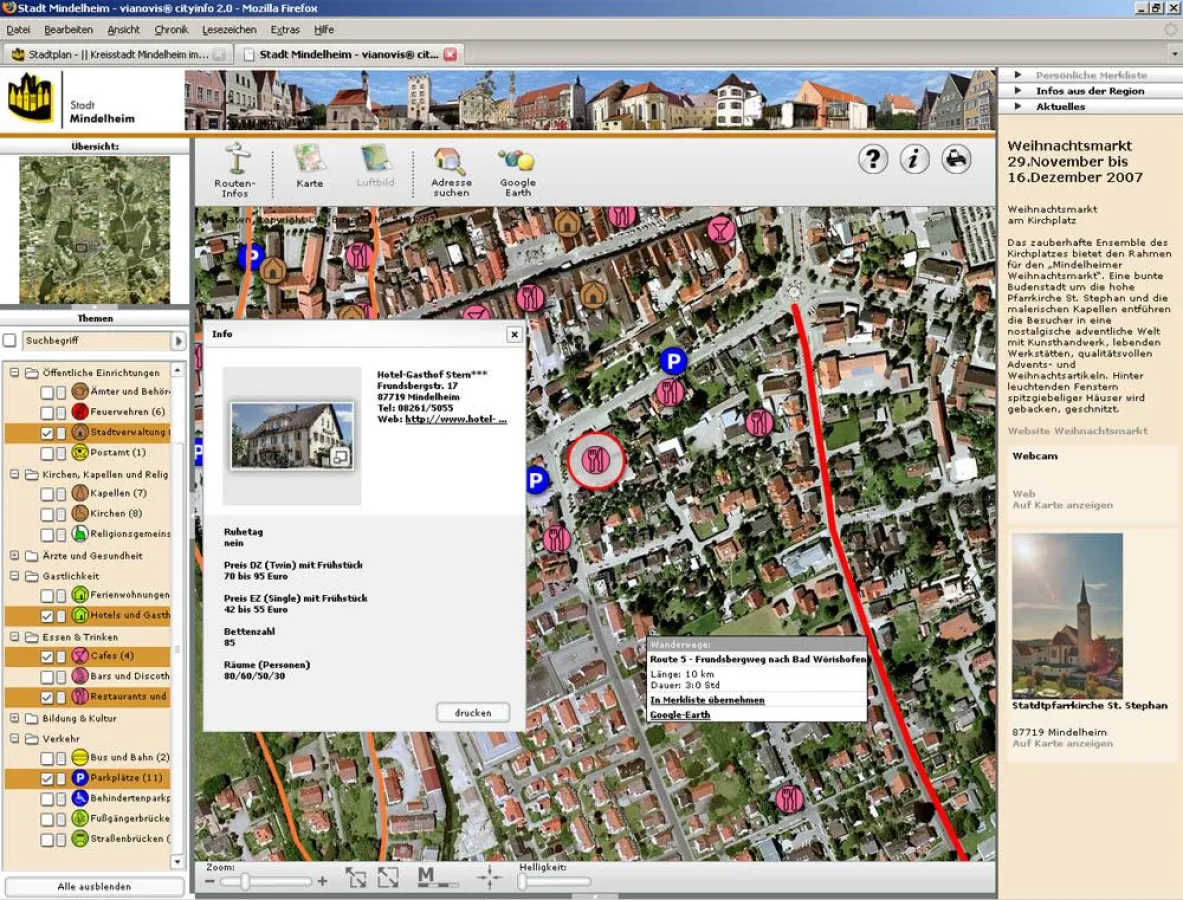Screen dimensions: 1183x900
Task: Click the information icon next to help
Action: 915,160
